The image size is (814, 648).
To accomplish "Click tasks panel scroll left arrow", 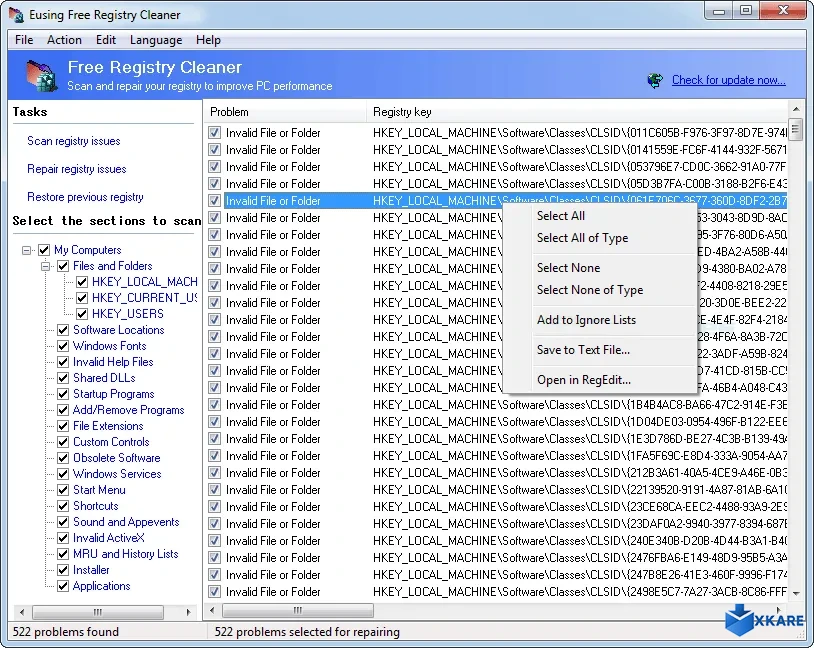I will [x=21, y=612].
